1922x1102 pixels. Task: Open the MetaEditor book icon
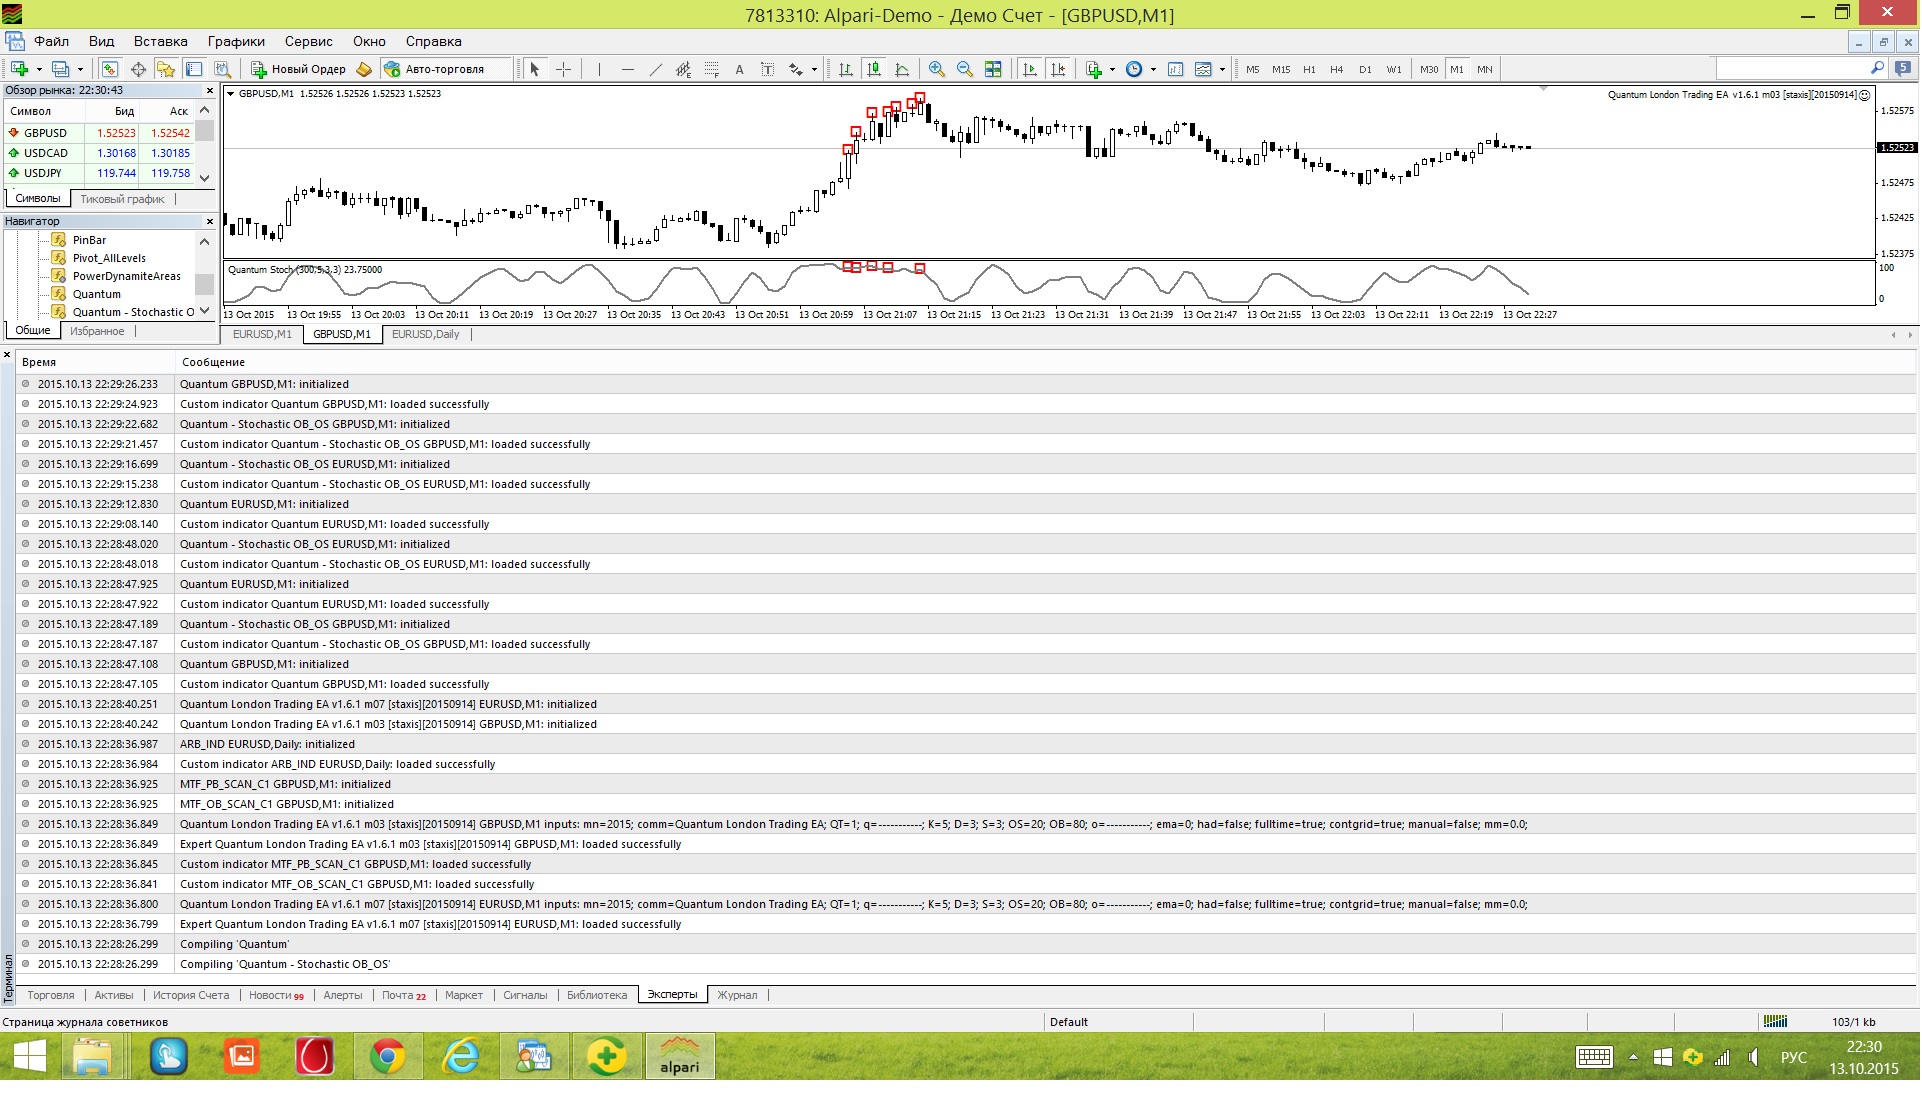[x=364, y=69]
